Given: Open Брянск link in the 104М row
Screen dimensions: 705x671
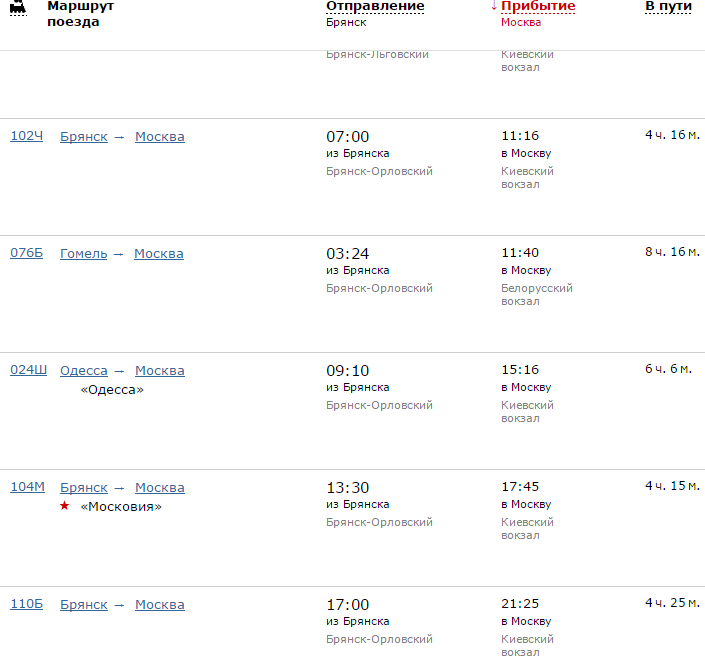Looking at the screenshot, I should click(84, 487).
